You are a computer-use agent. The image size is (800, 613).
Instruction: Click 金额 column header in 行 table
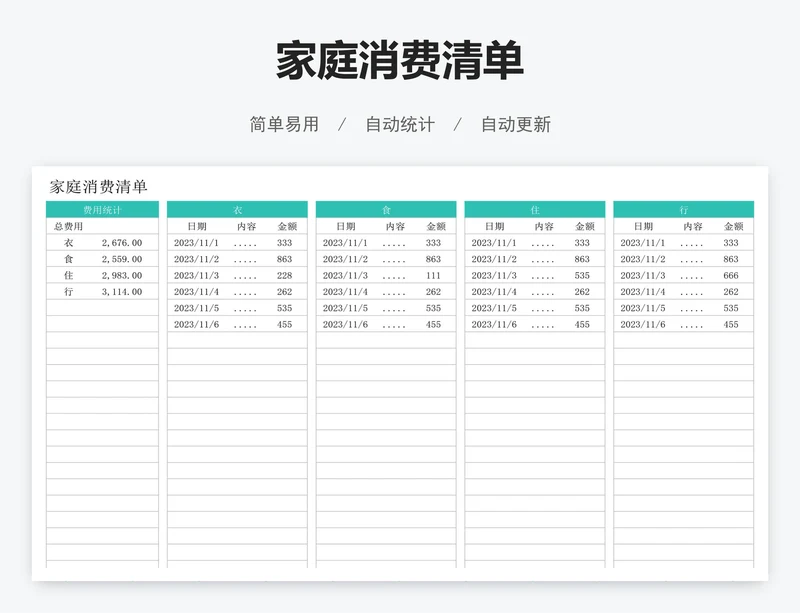point(734,227)
